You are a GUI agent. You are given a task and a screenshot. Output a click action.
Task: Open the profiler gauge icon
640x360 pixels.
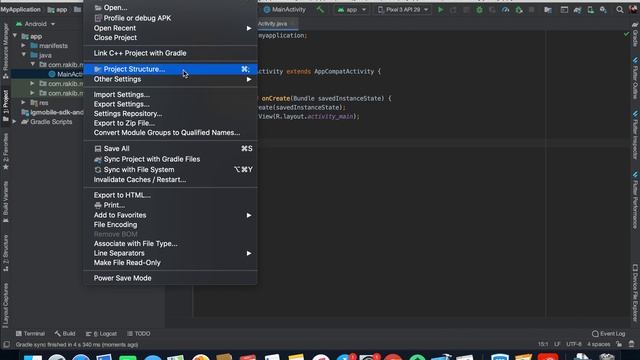(x=505, y=9)
